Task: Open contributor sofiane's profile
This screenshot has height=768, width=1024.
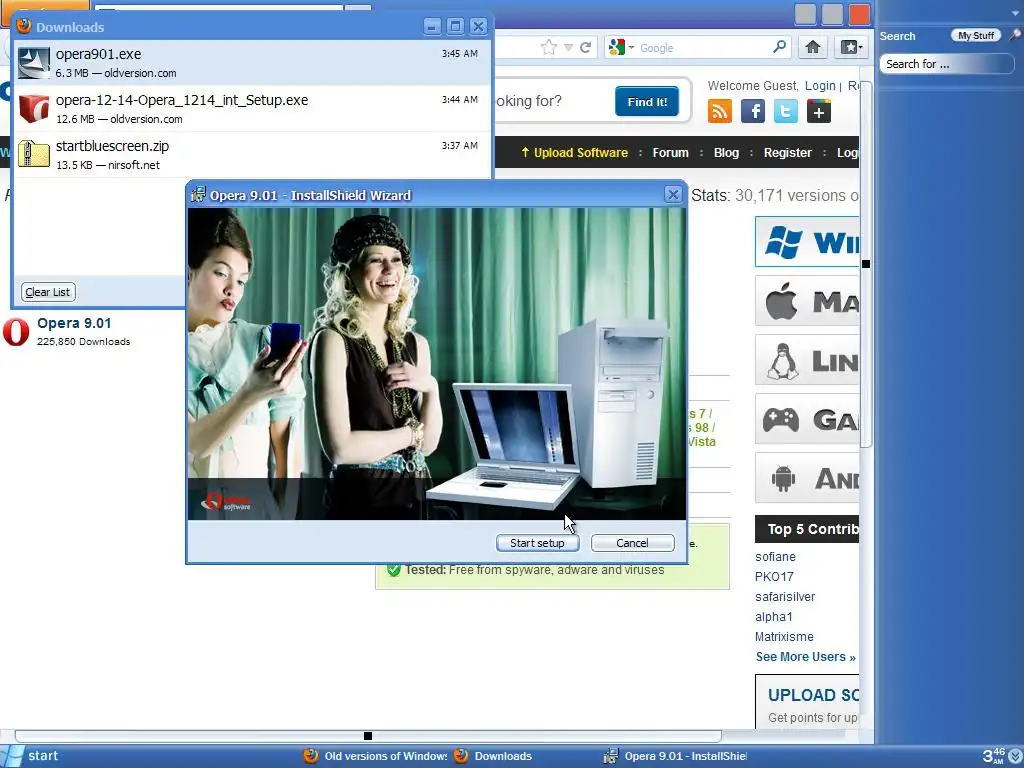Action: [775, 556]
